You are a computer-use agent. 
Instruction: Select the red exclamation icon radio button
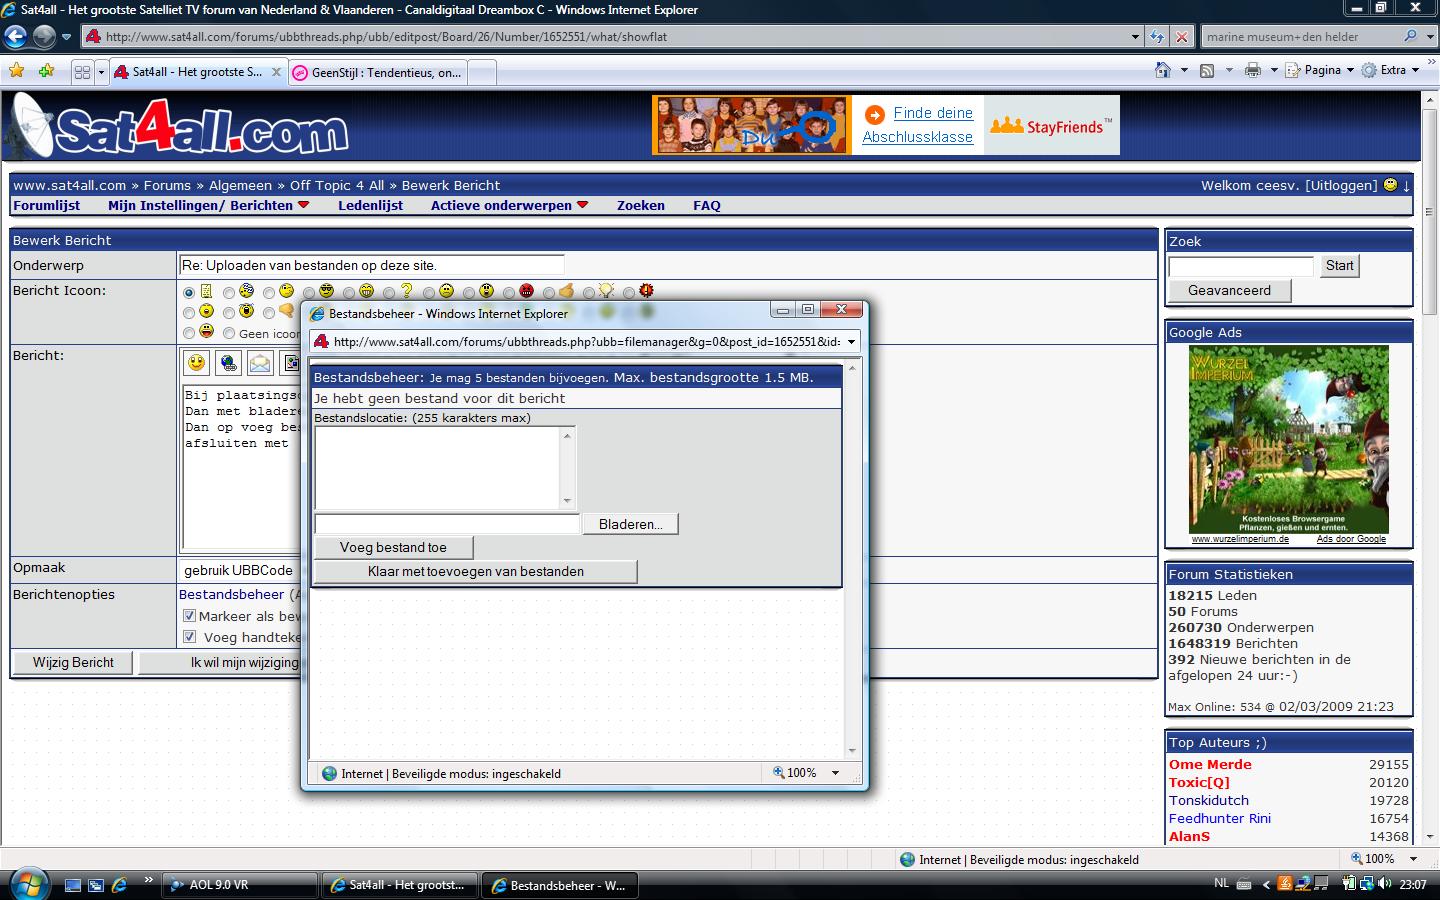coord(629,293)
